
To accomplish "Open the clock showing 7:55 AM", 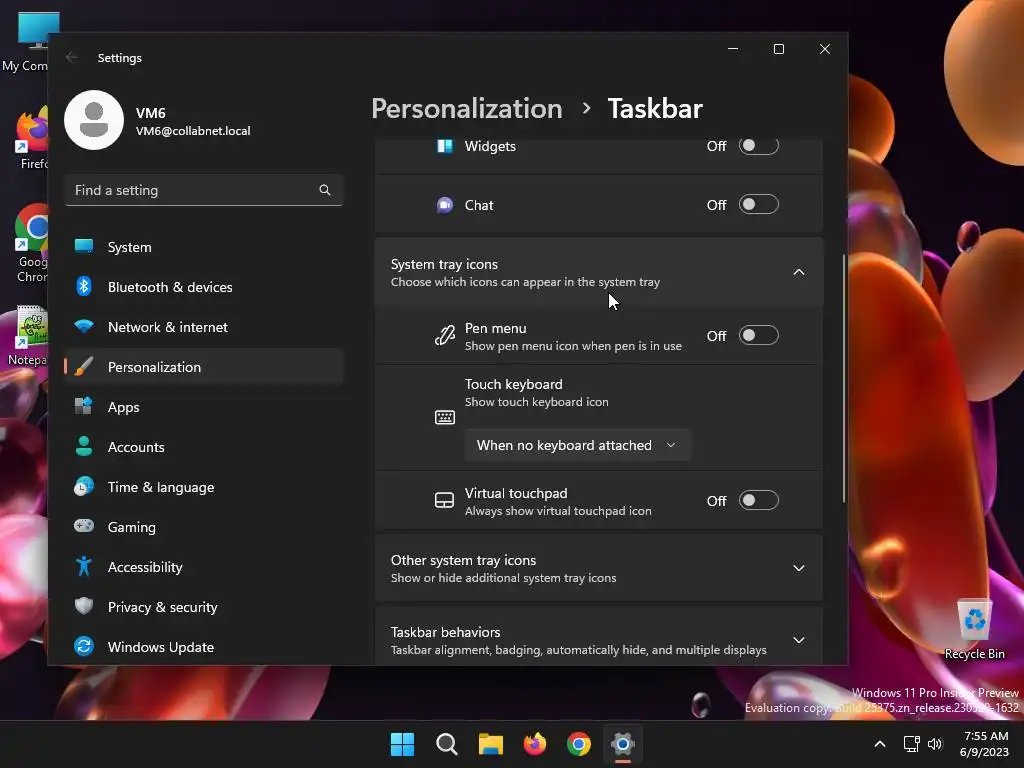I will coord(984,744).
